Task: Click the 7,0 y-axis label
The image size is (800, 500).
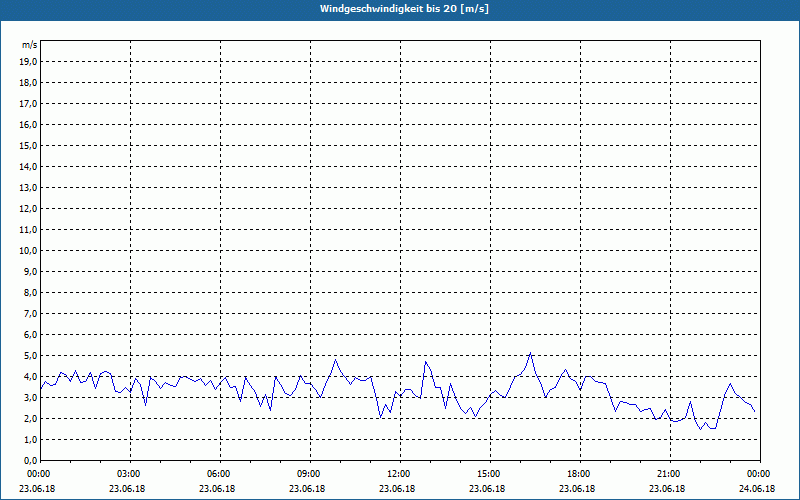Action: 31,313
